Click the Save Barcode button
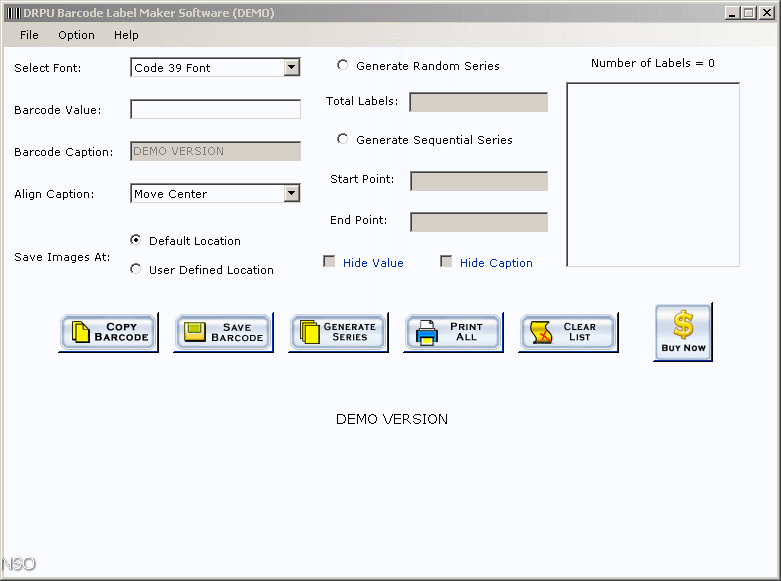Screen dimensions: 781x581 [x=224, y=332]
